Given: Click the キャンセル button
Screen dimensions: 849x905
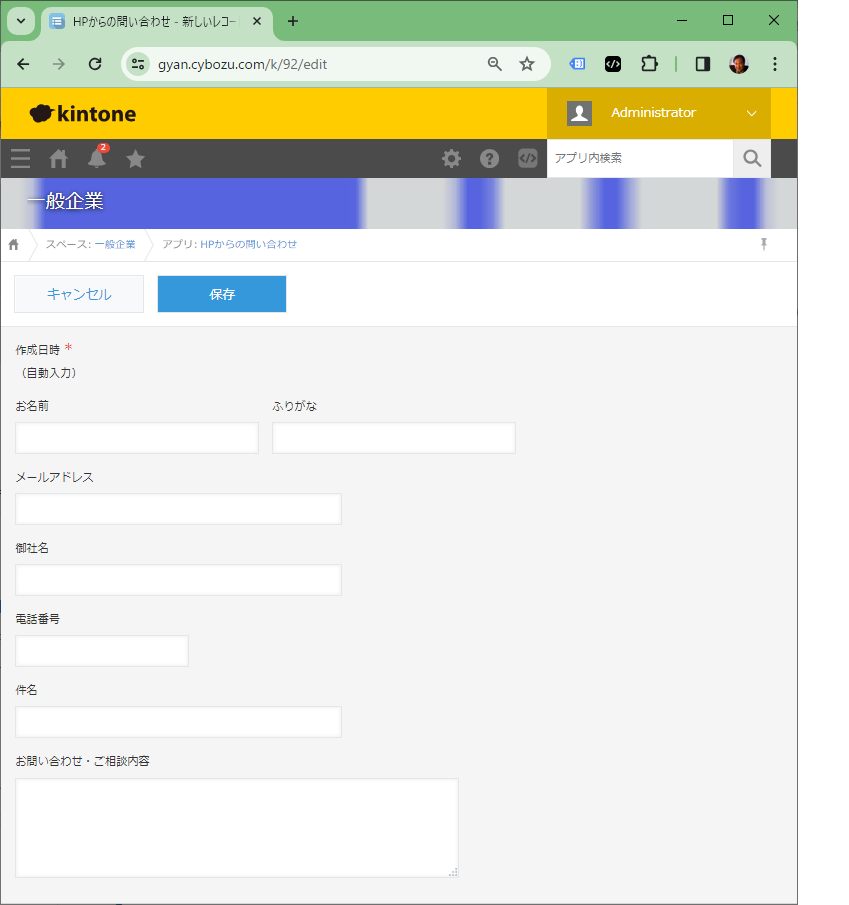Looking at the screenshot, I should 79,294.
